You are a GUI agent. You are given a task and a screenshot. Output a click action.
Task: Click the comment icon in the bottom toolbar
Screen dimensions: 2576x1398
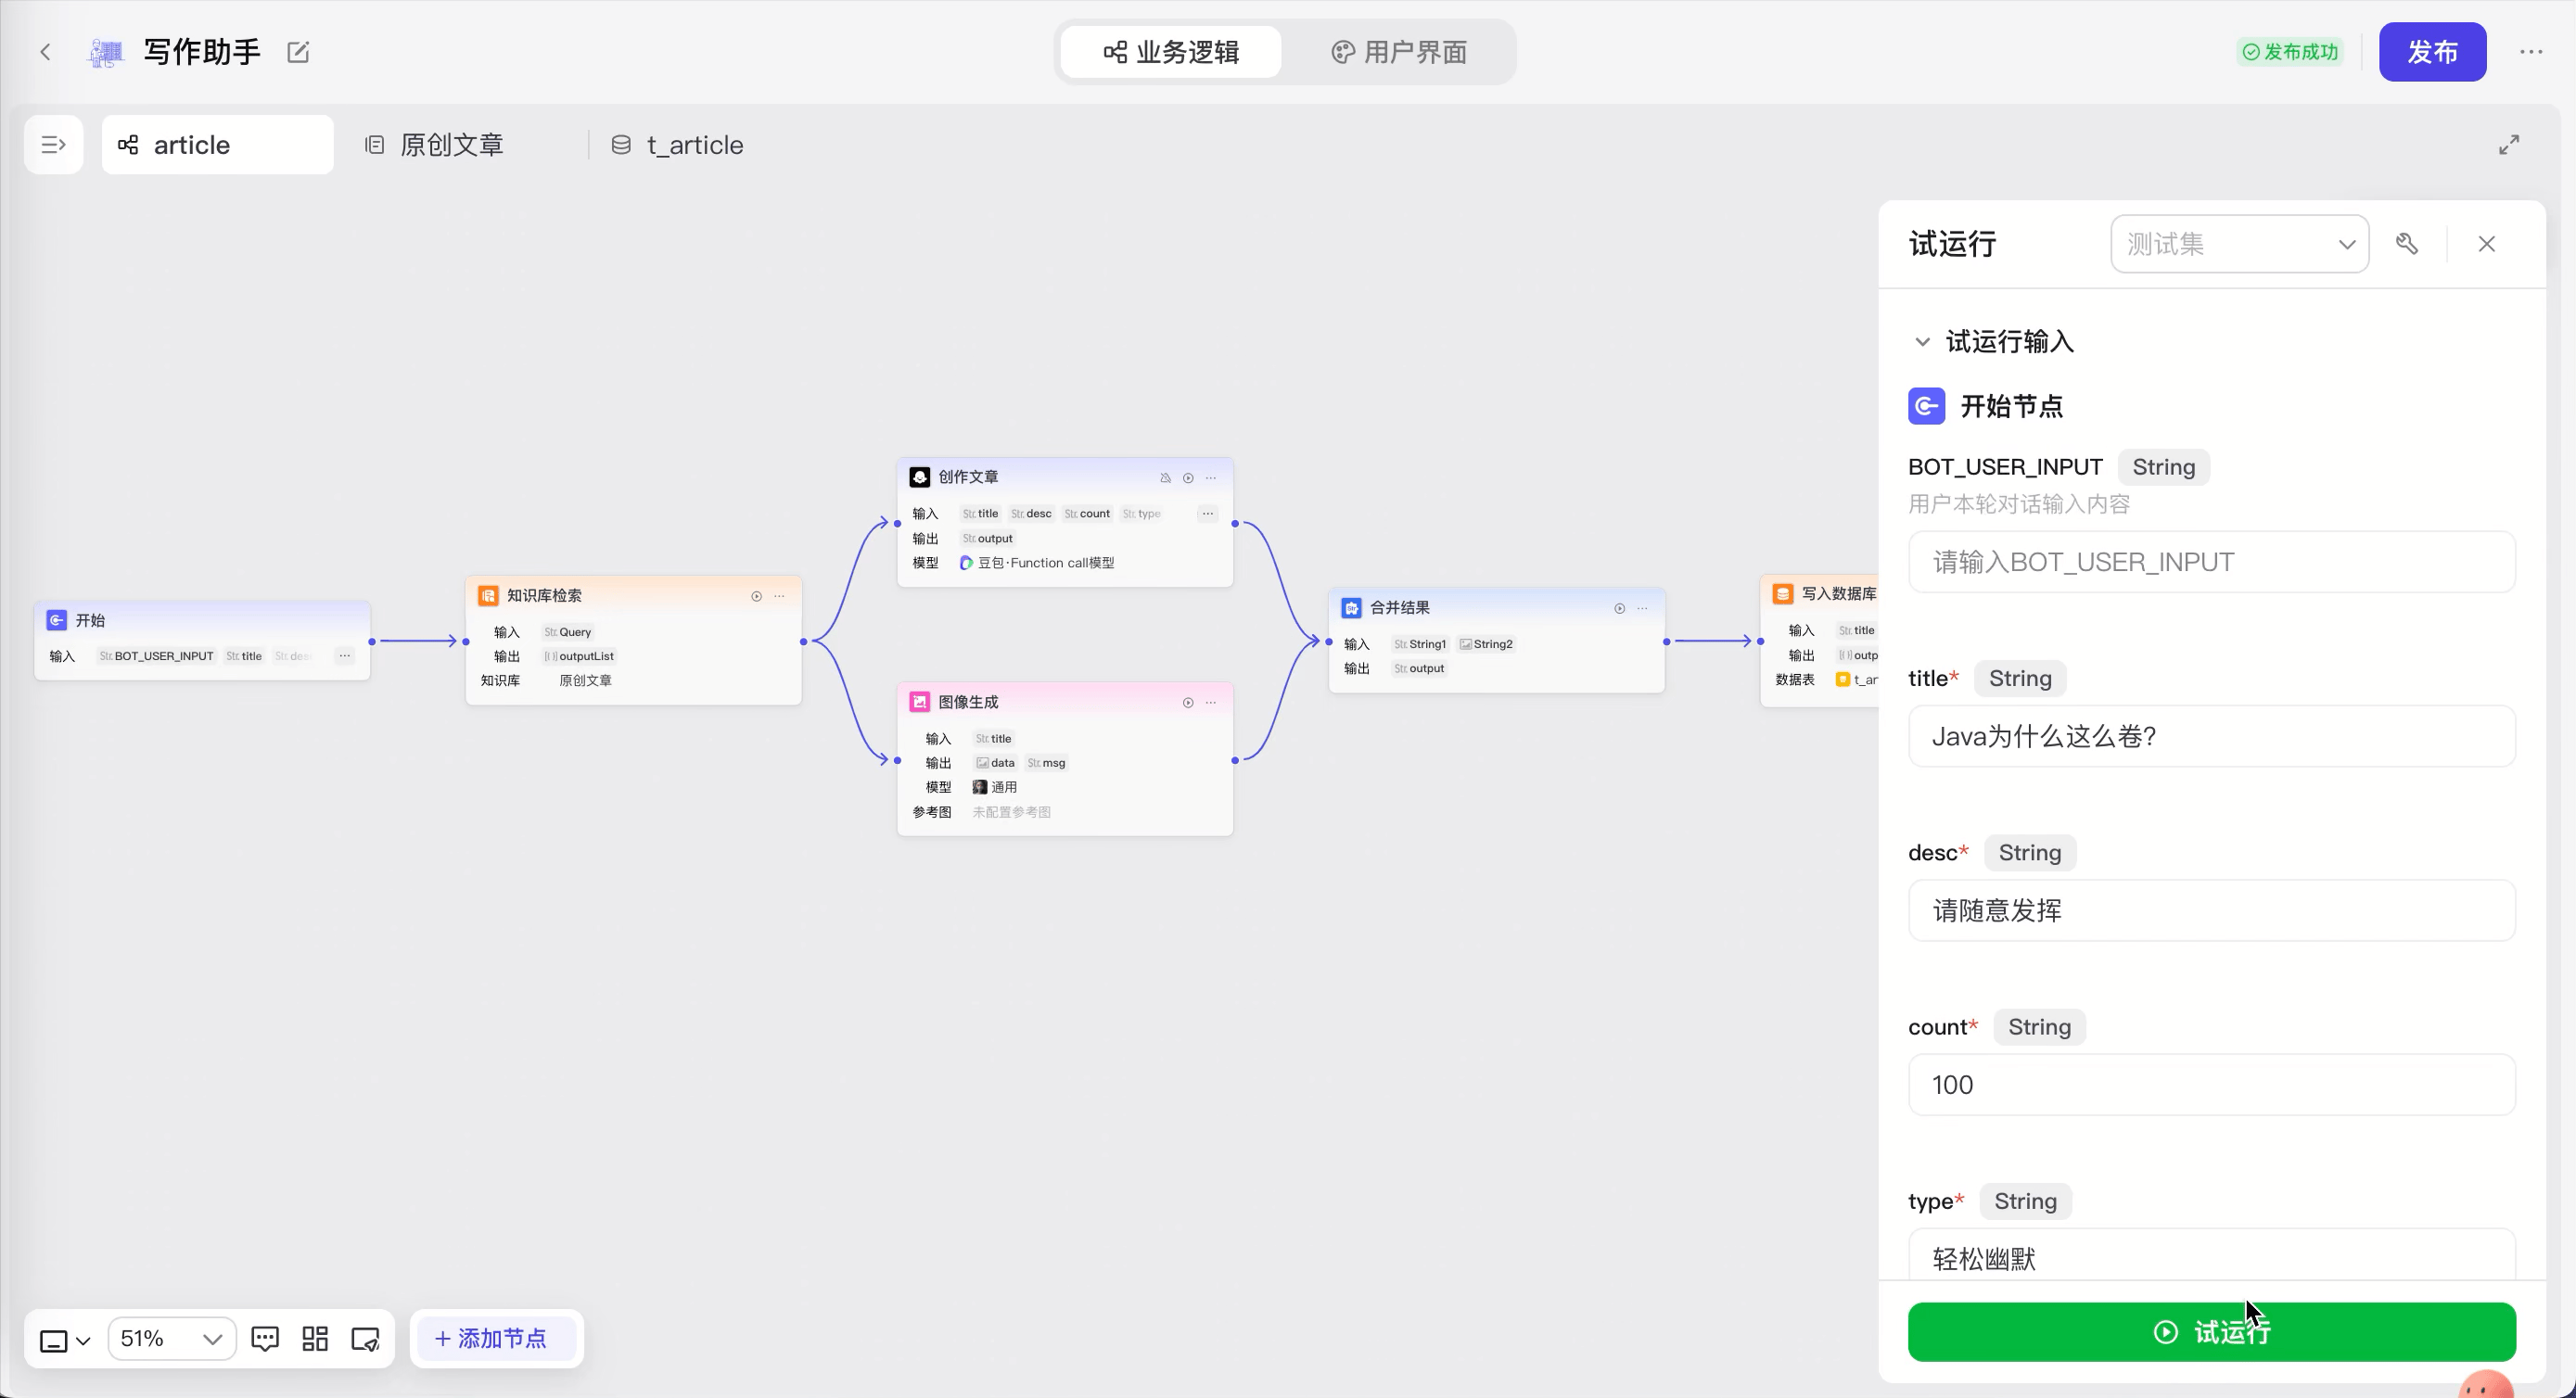click(x=265, y=1339)
